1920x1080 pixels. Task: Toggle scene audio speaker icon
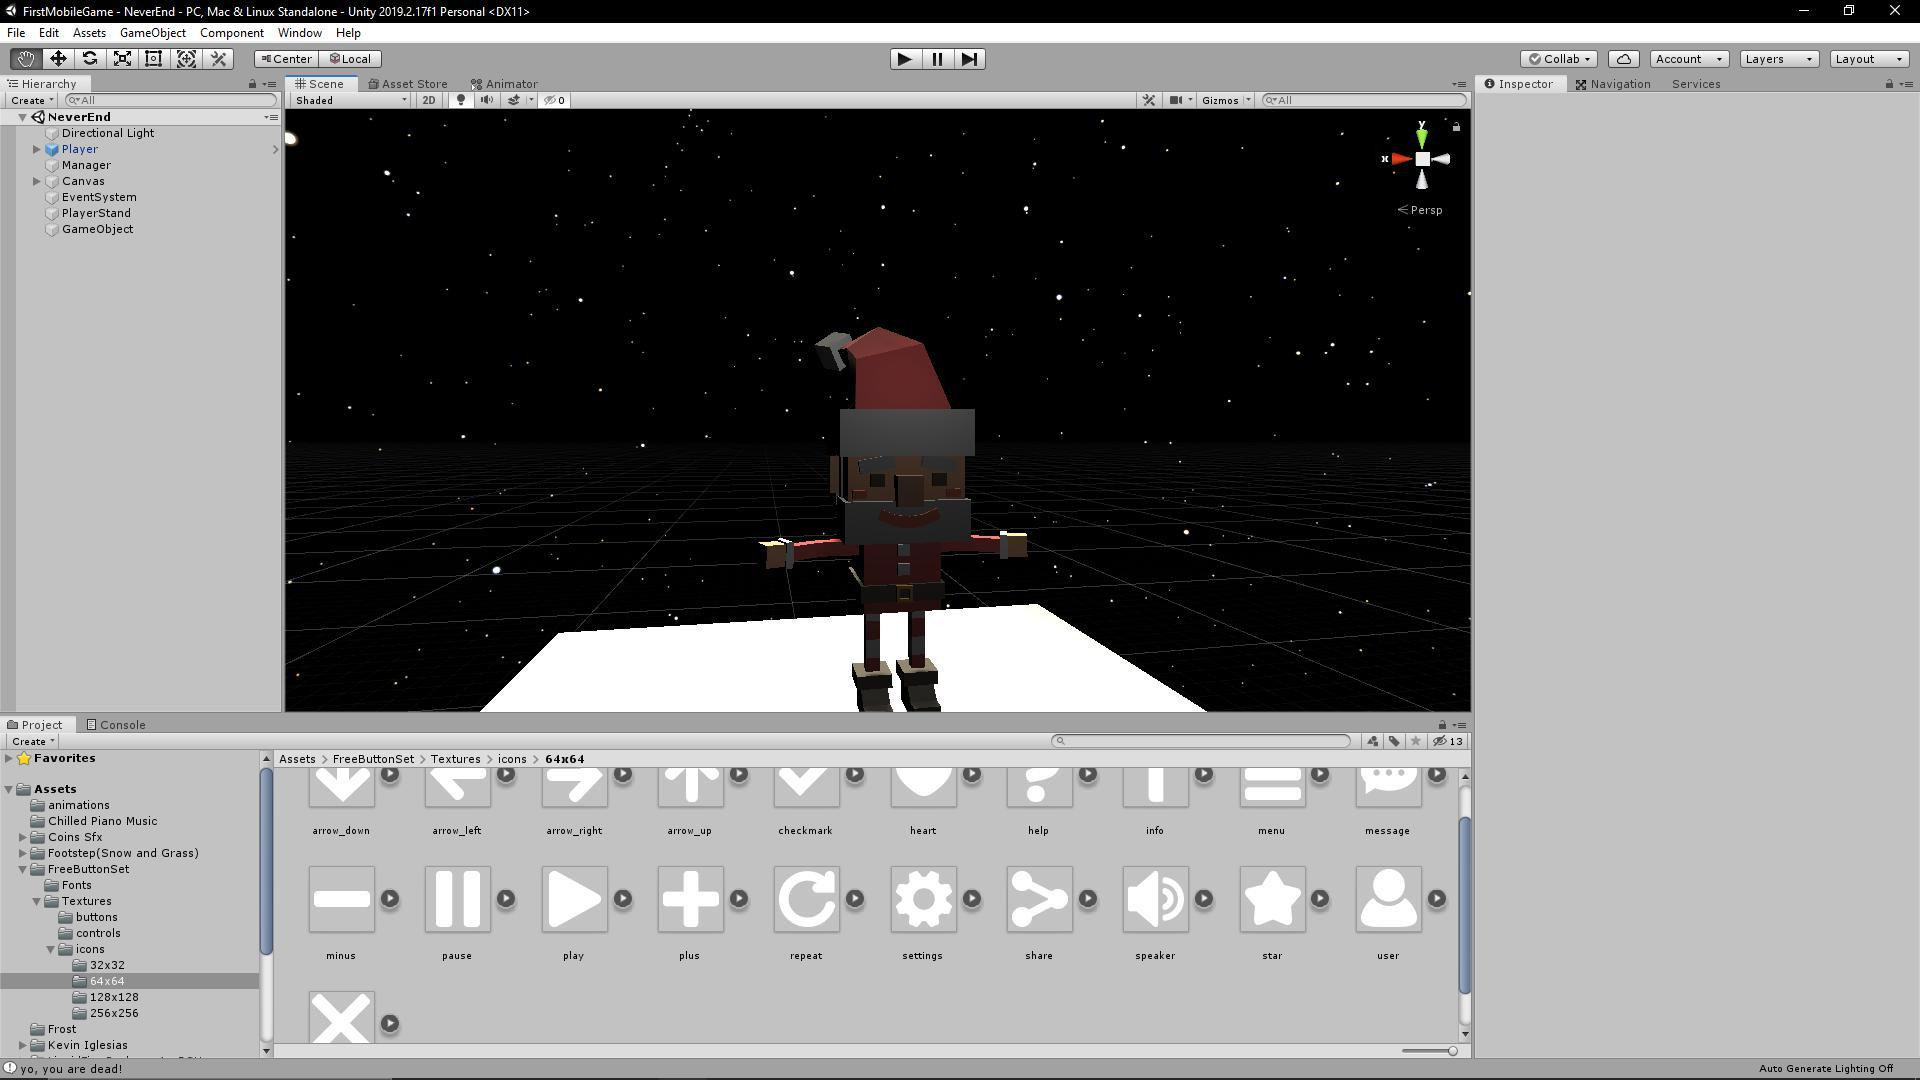[486, 100]
